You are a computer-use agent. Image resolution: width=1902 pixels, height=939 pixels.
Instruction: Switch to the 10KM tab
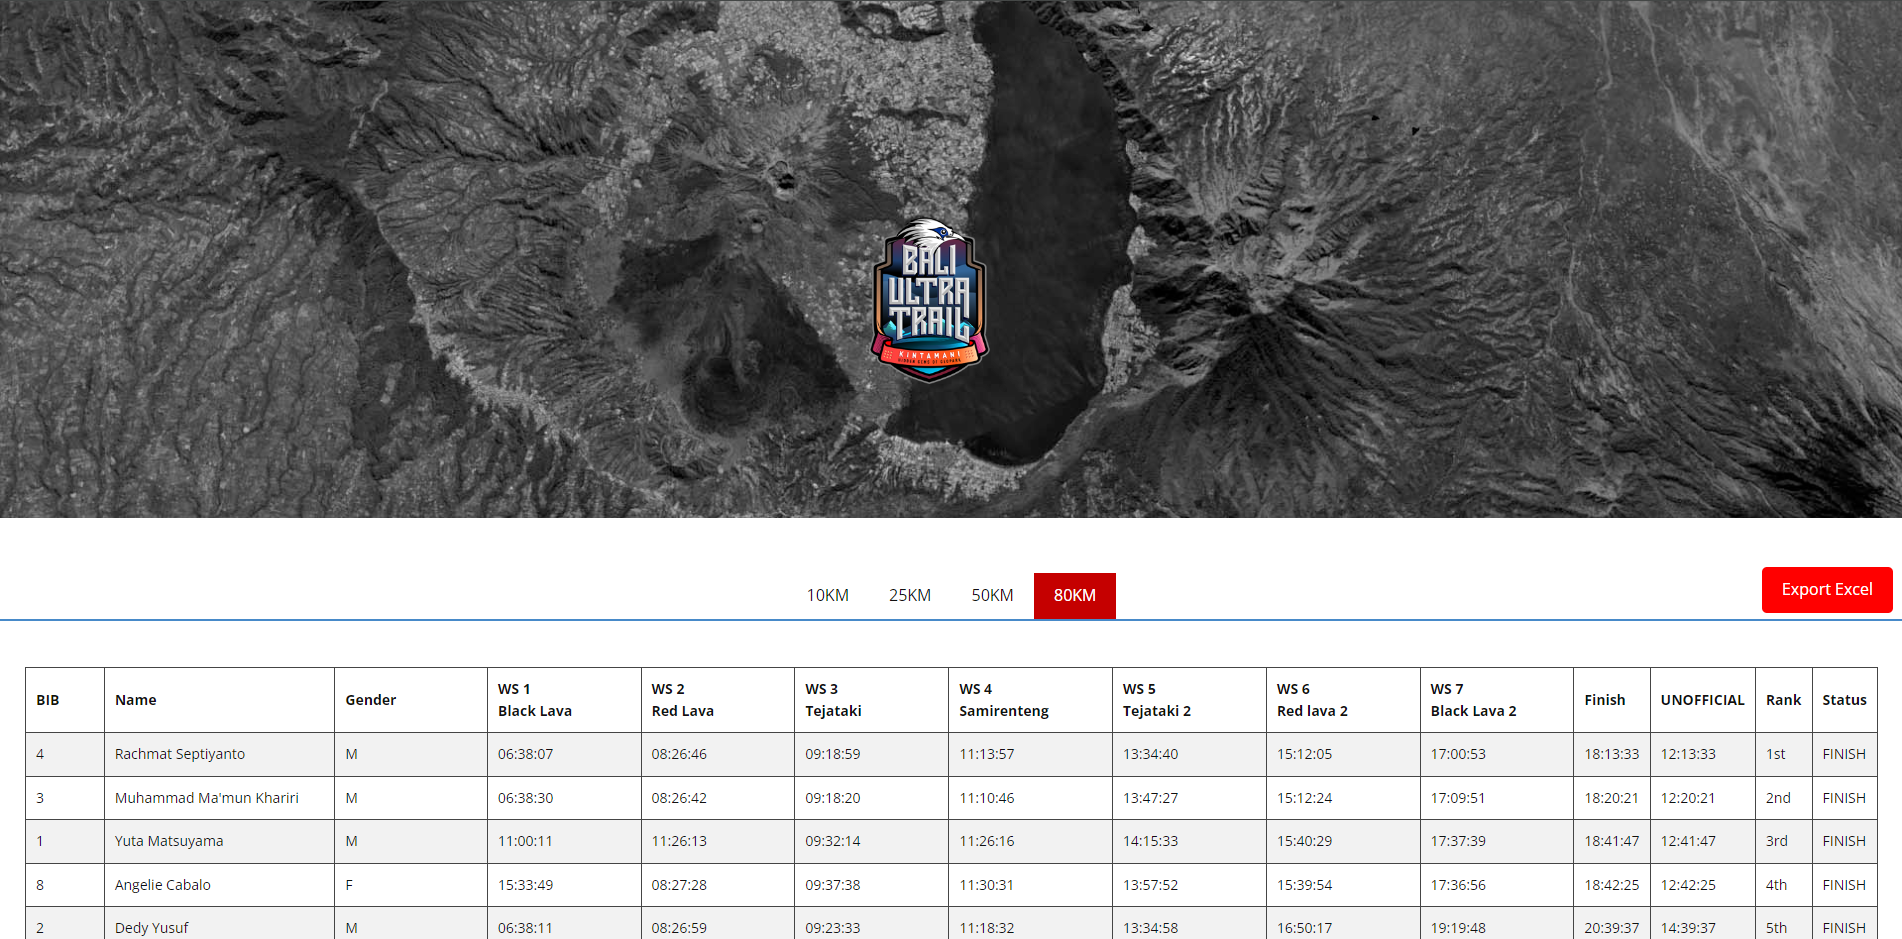(x=827, y=595)
